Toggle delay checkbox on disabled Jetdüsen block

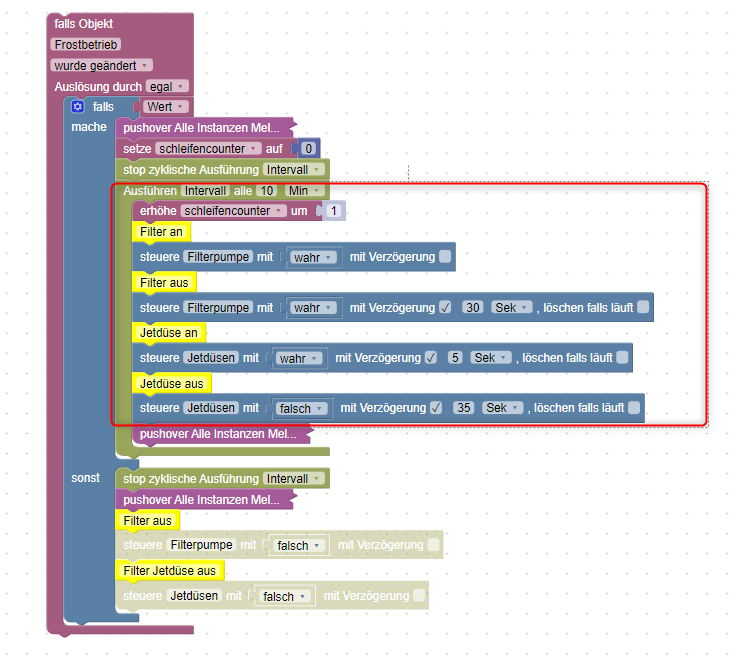(419, 595)
